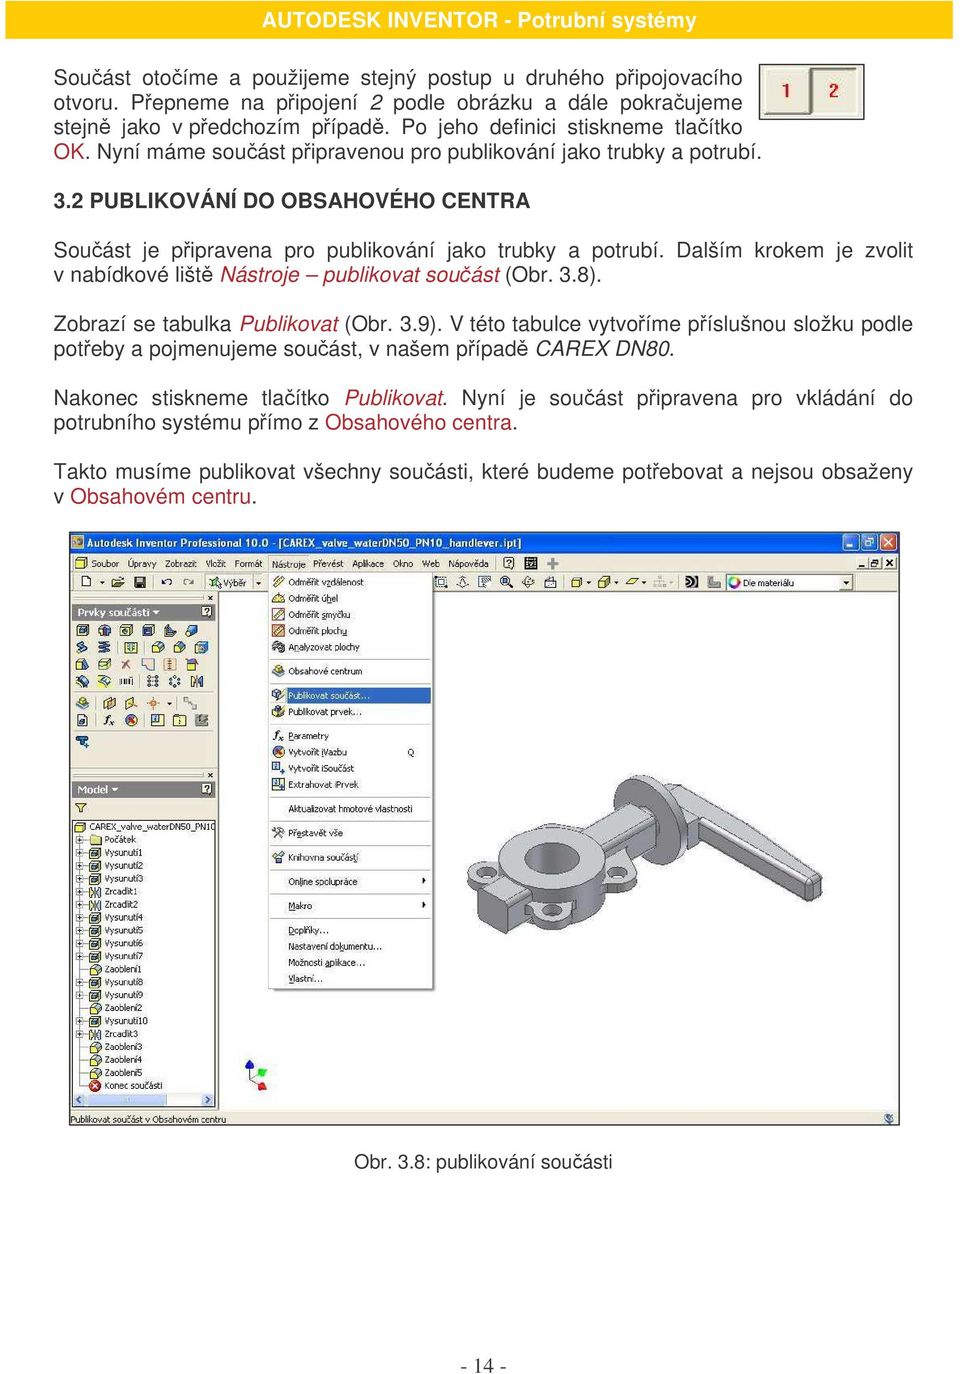
Task: Open the Online spolupráce submenu
Action: 351,882
